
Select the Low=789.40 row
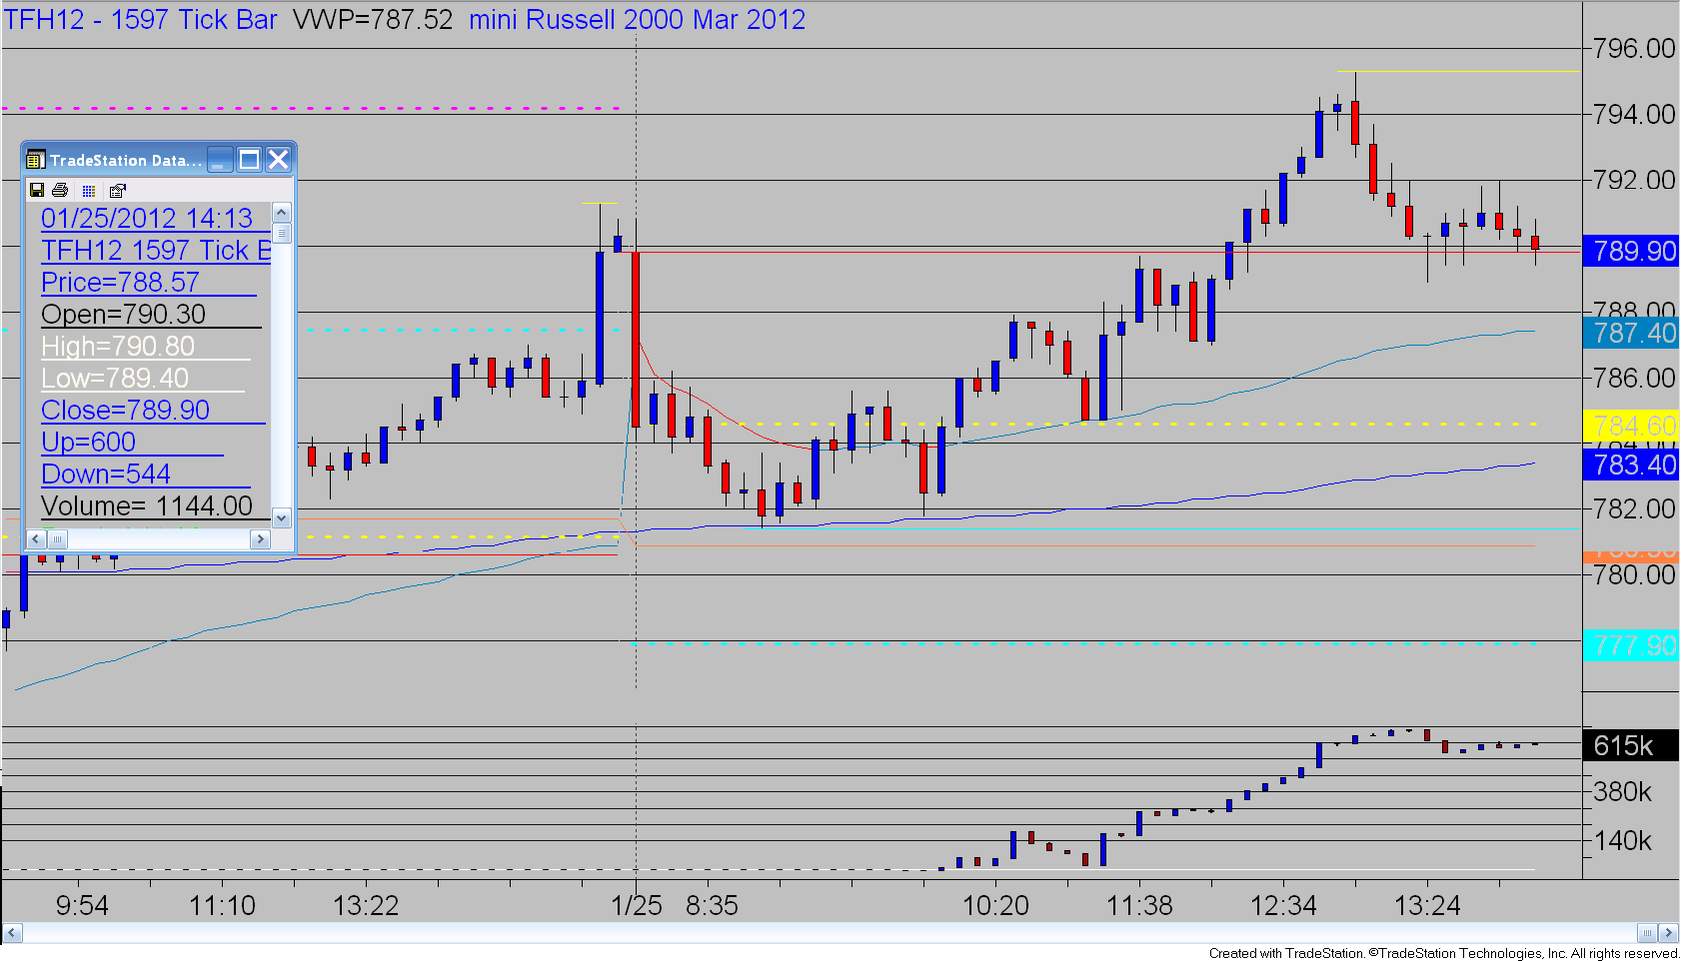pos(115,378)
